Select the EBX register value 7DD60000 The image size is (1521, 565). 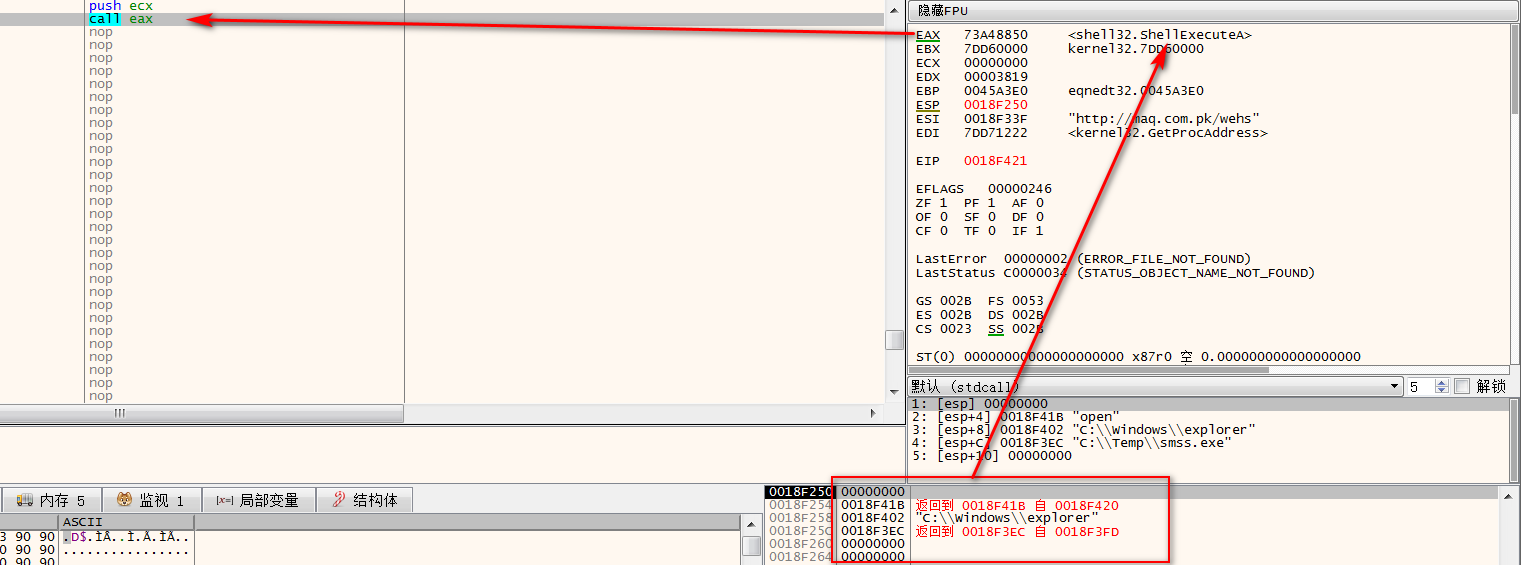pos(995,49)
